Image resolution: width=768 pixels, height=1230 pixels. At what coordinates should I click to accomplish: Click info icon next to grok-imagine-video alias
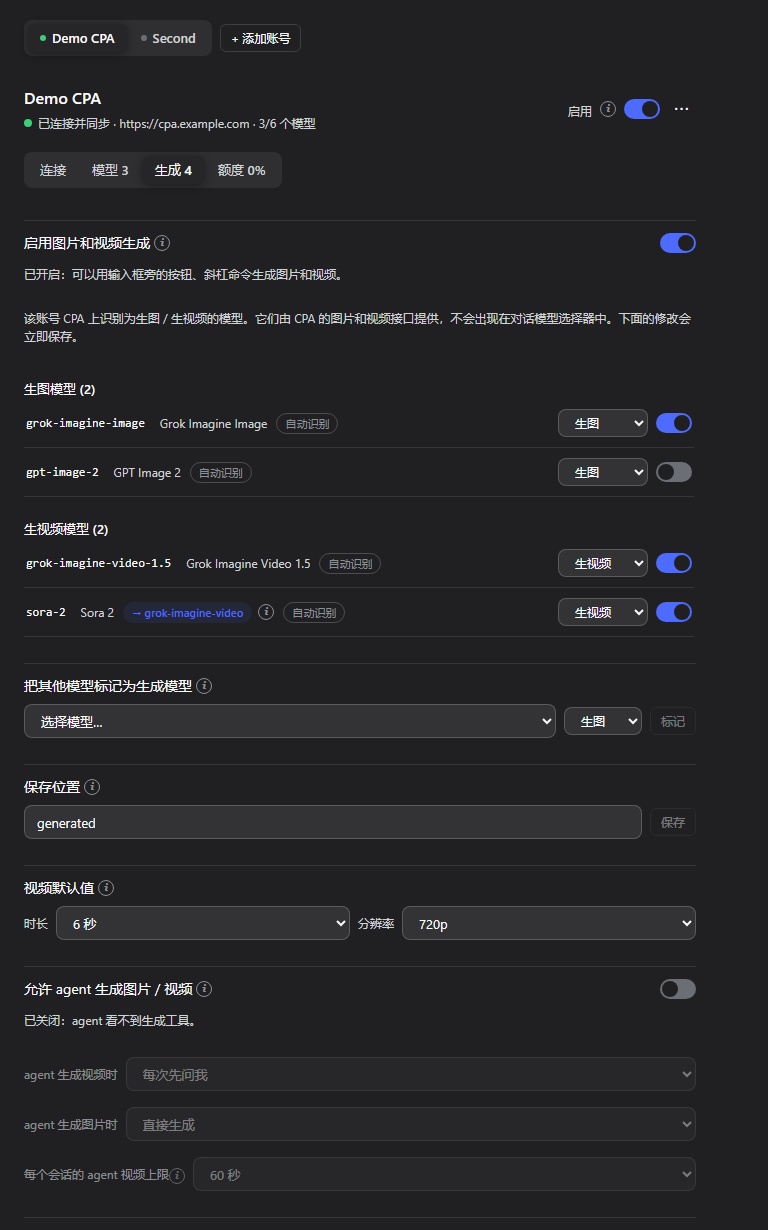coord(266,612)
